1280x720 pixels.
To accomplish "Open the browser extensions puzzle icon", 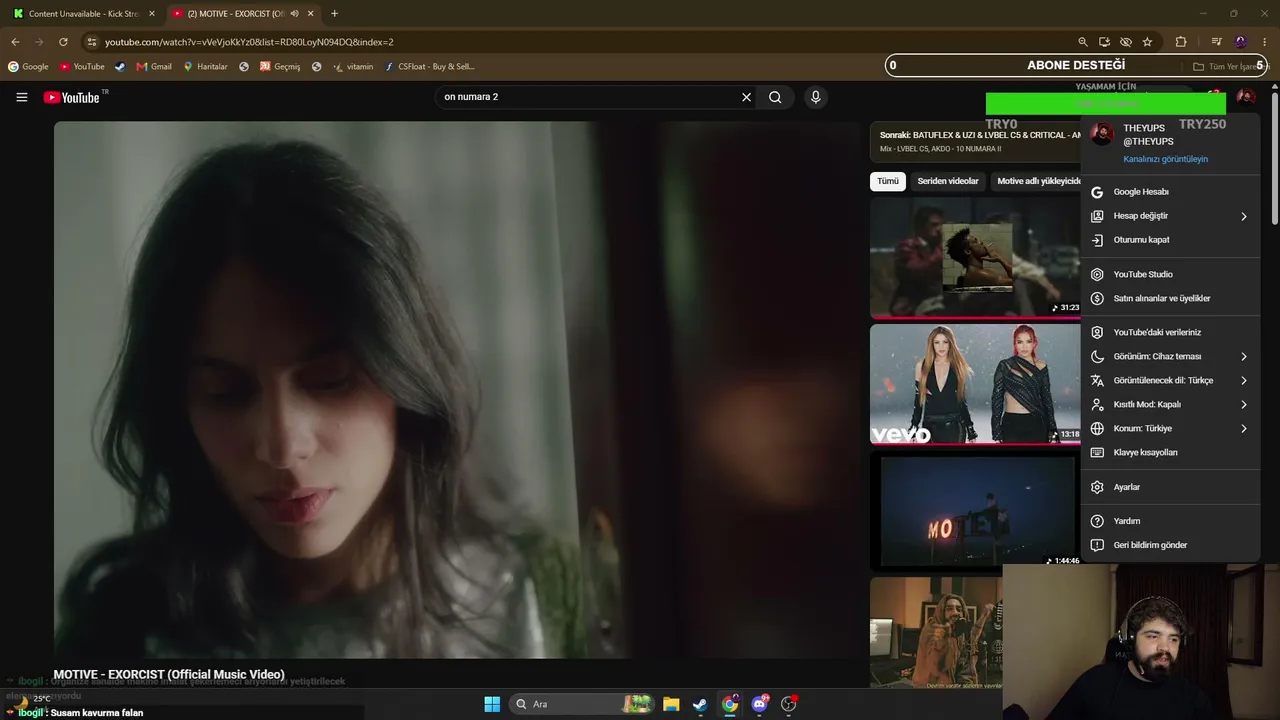I will [1181, 42].
